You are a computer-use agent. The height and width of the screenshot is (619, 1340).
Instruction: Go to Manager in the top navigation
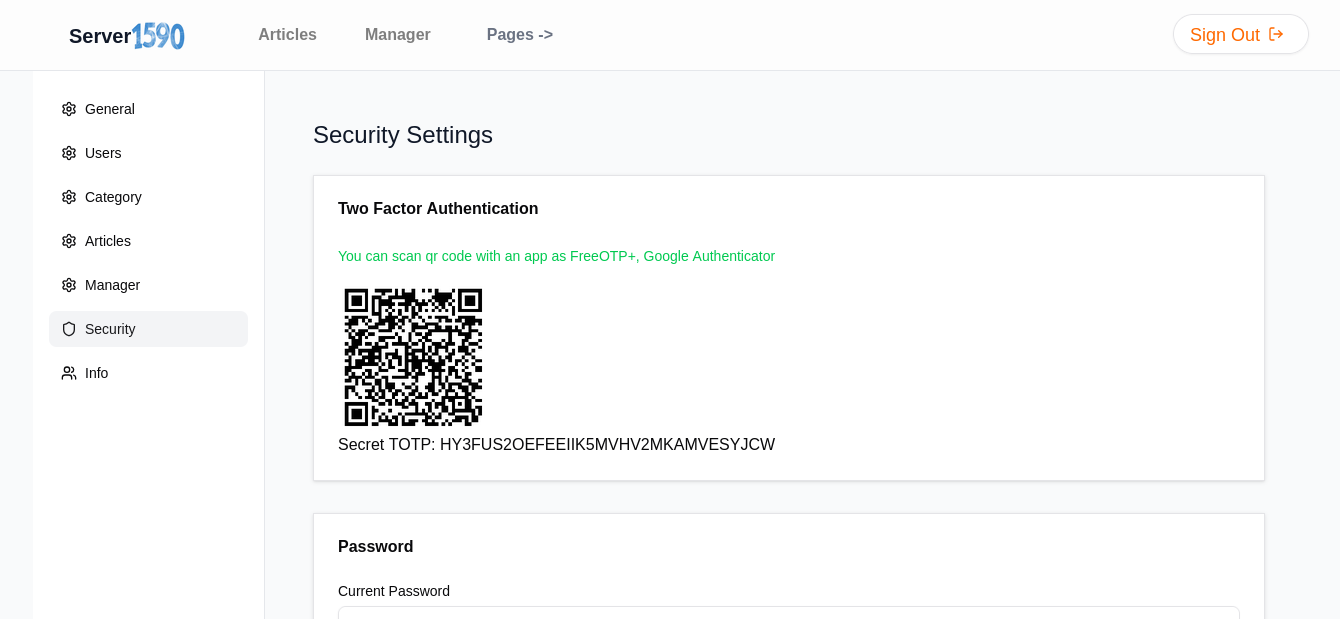click(397, 35)
